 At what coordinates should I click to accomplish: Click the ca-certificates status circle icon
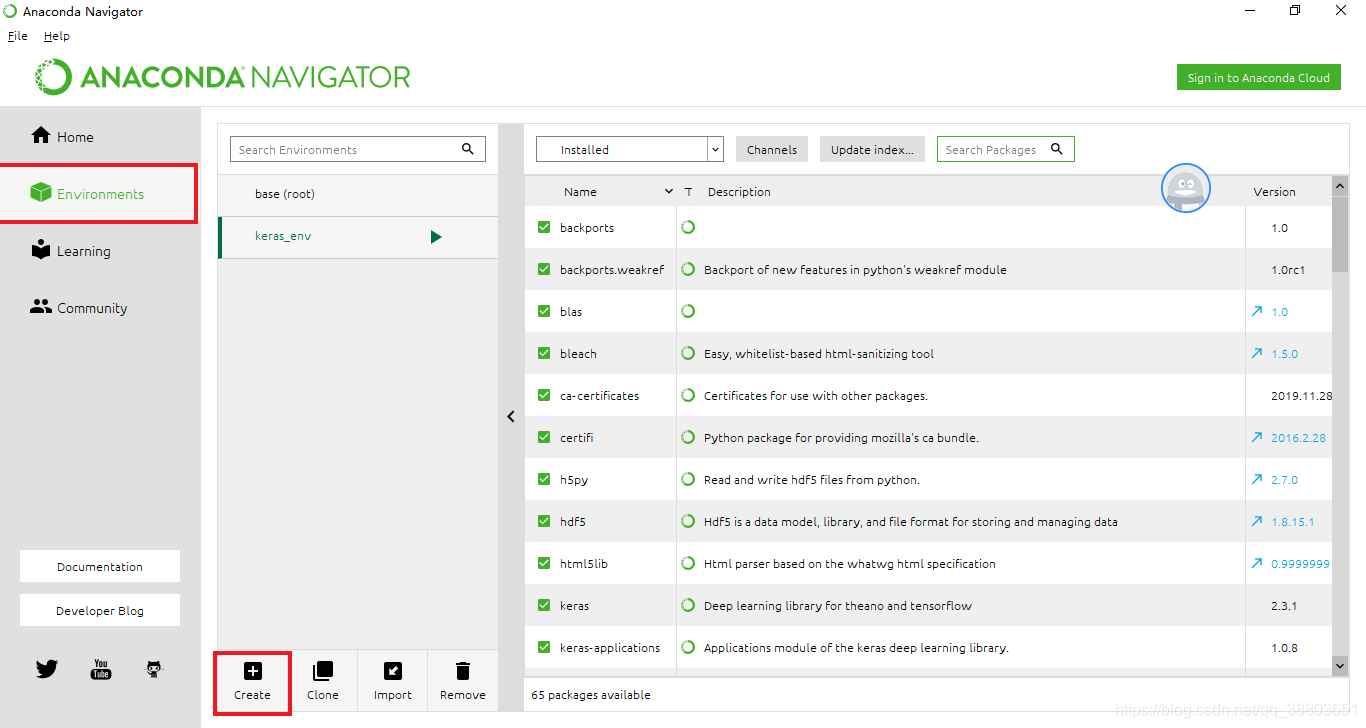688,395
